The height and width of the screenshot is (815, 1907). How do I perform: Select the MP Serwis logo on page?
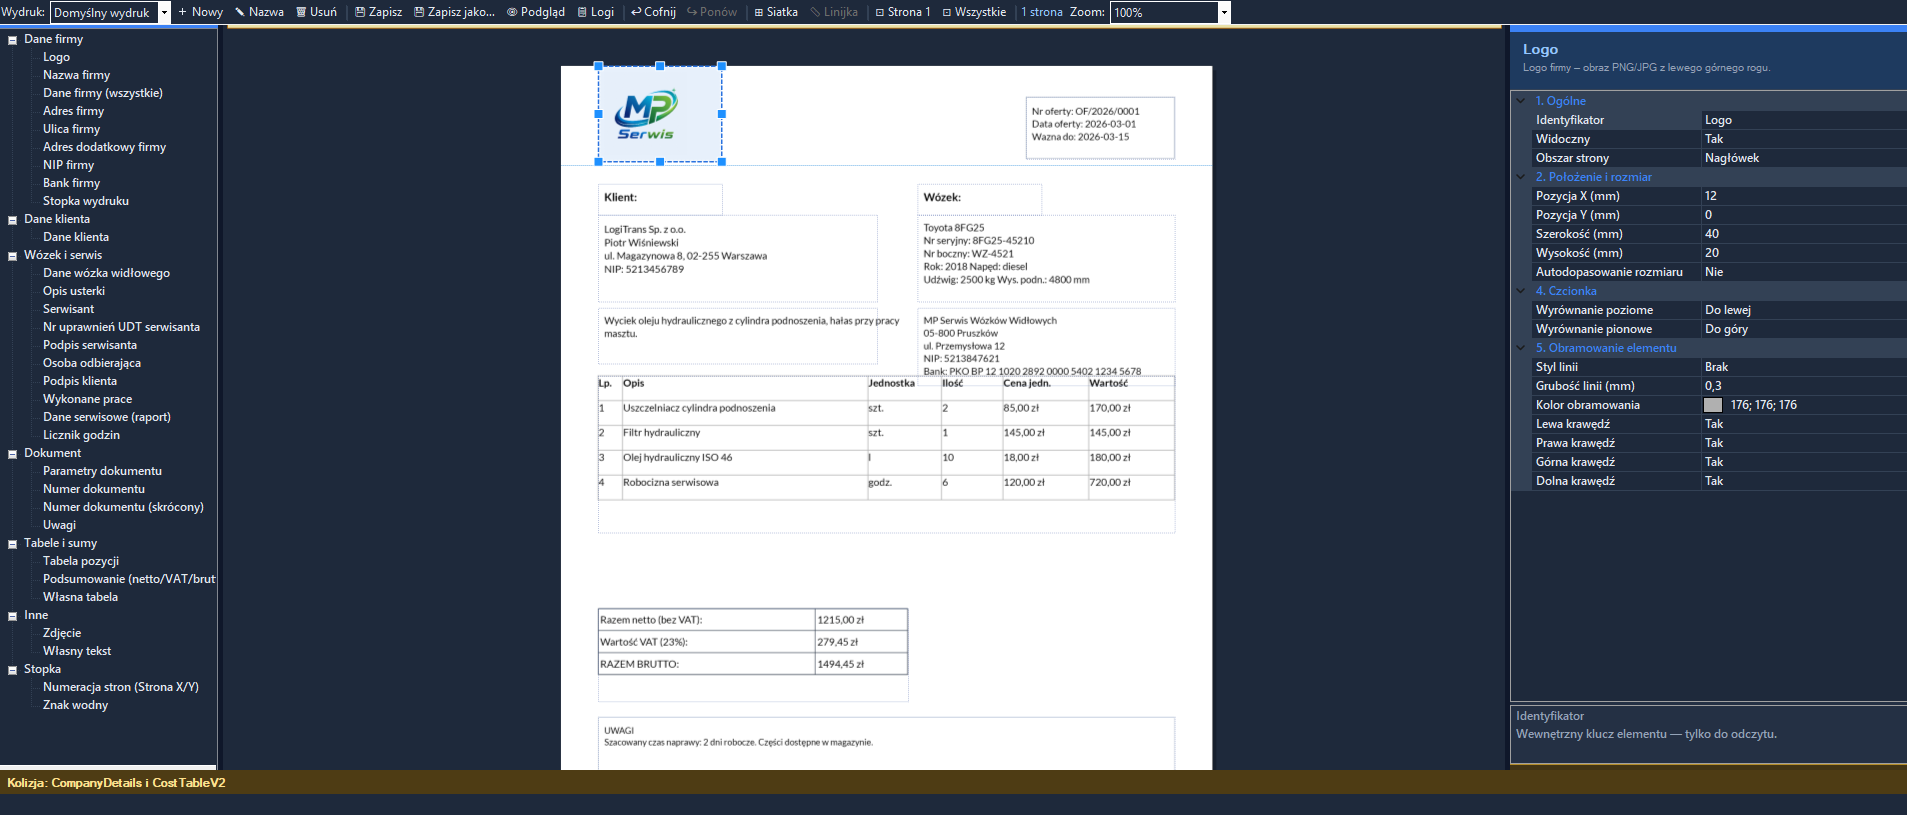click(660, 114)
